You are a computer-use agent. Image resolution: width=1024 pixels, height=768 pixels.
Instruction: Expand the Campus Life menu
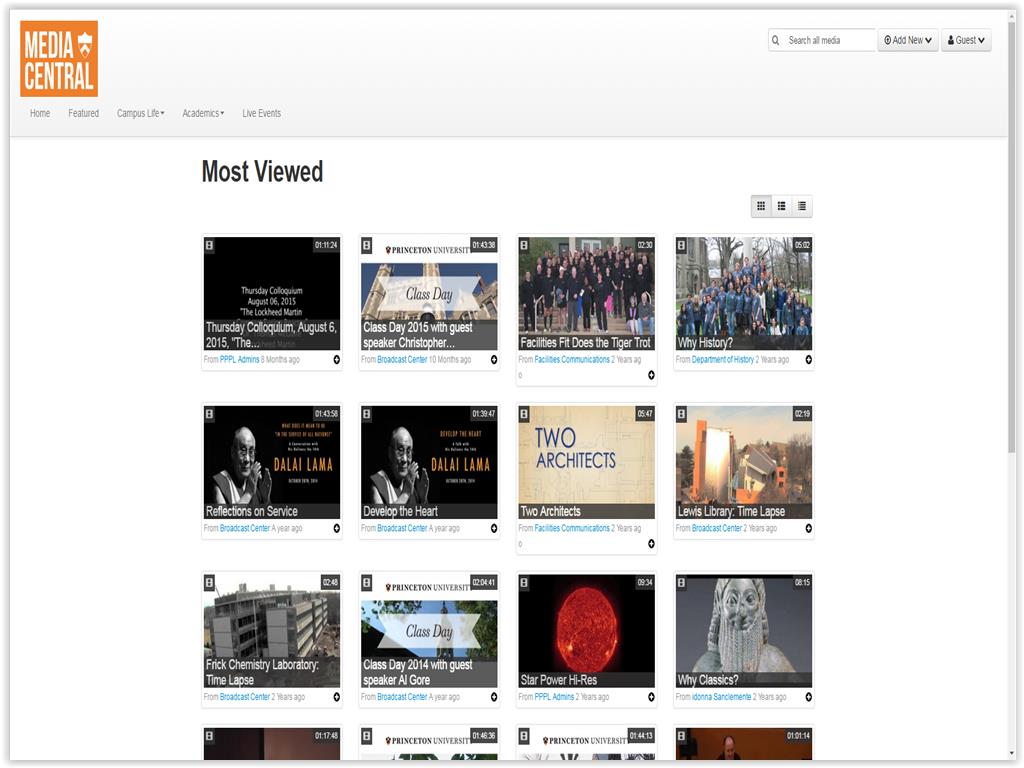click(x=140, y=114)
